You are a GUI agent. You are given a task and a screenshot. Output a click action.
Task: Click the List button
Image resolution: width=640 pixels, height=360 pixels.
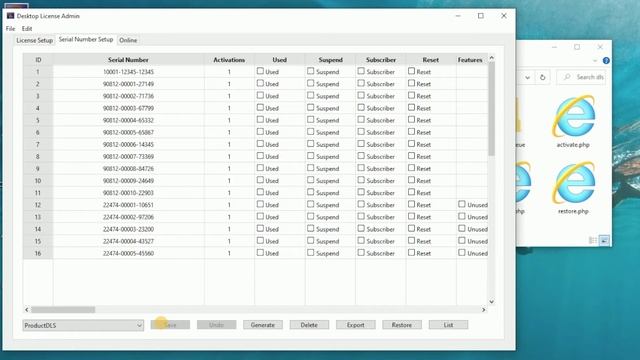click(x=448, y=325)
